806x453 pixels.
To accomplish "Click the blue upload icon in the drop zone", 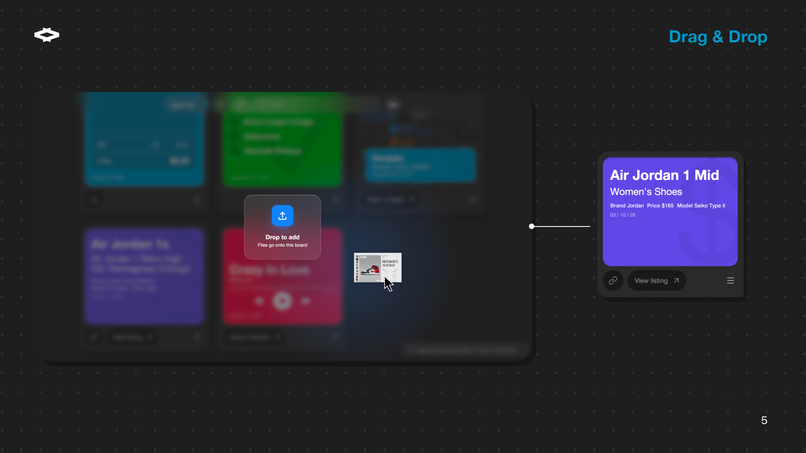I will [x=282, y=216].
